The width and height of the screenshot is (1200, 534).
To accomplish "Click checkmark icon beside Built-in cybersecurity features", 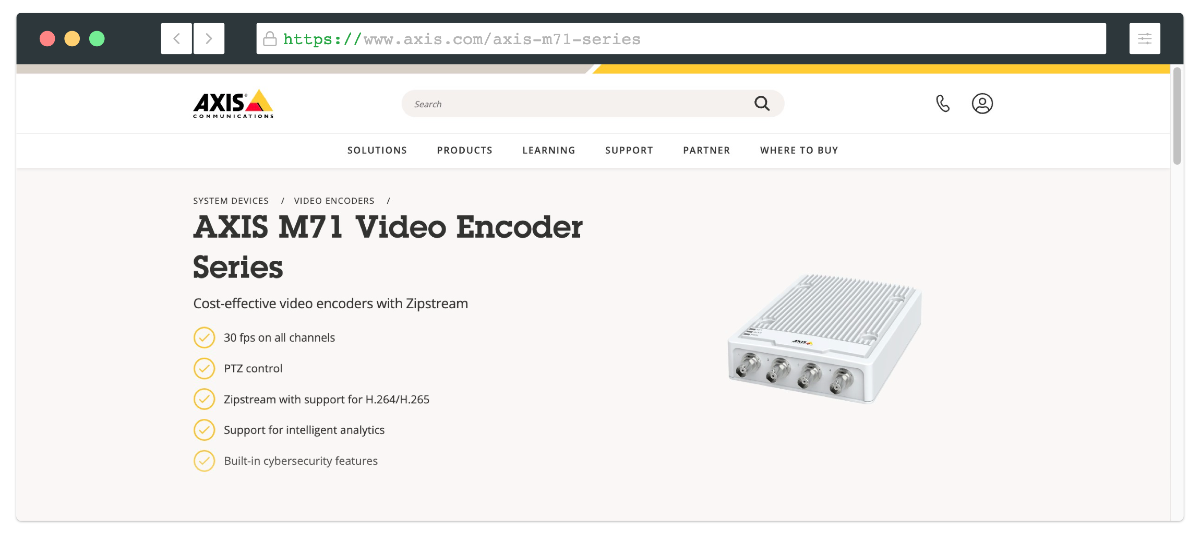I will click(204, 461).
